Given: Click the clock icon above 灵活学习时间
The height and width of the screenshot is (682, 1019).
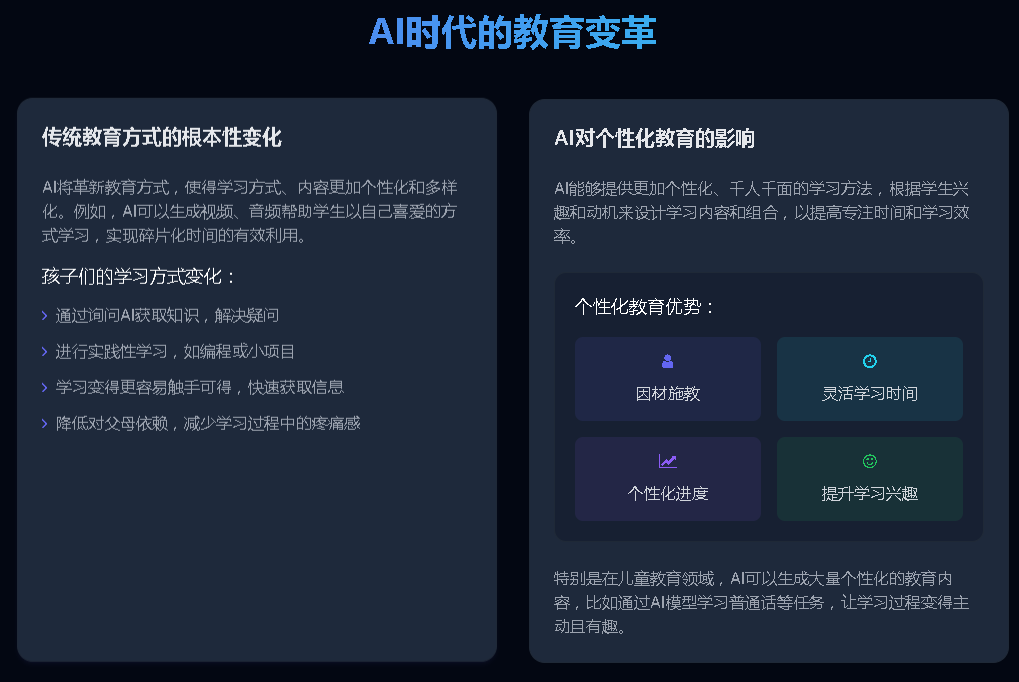Looking at the screenshot, I should coord(870,361).
